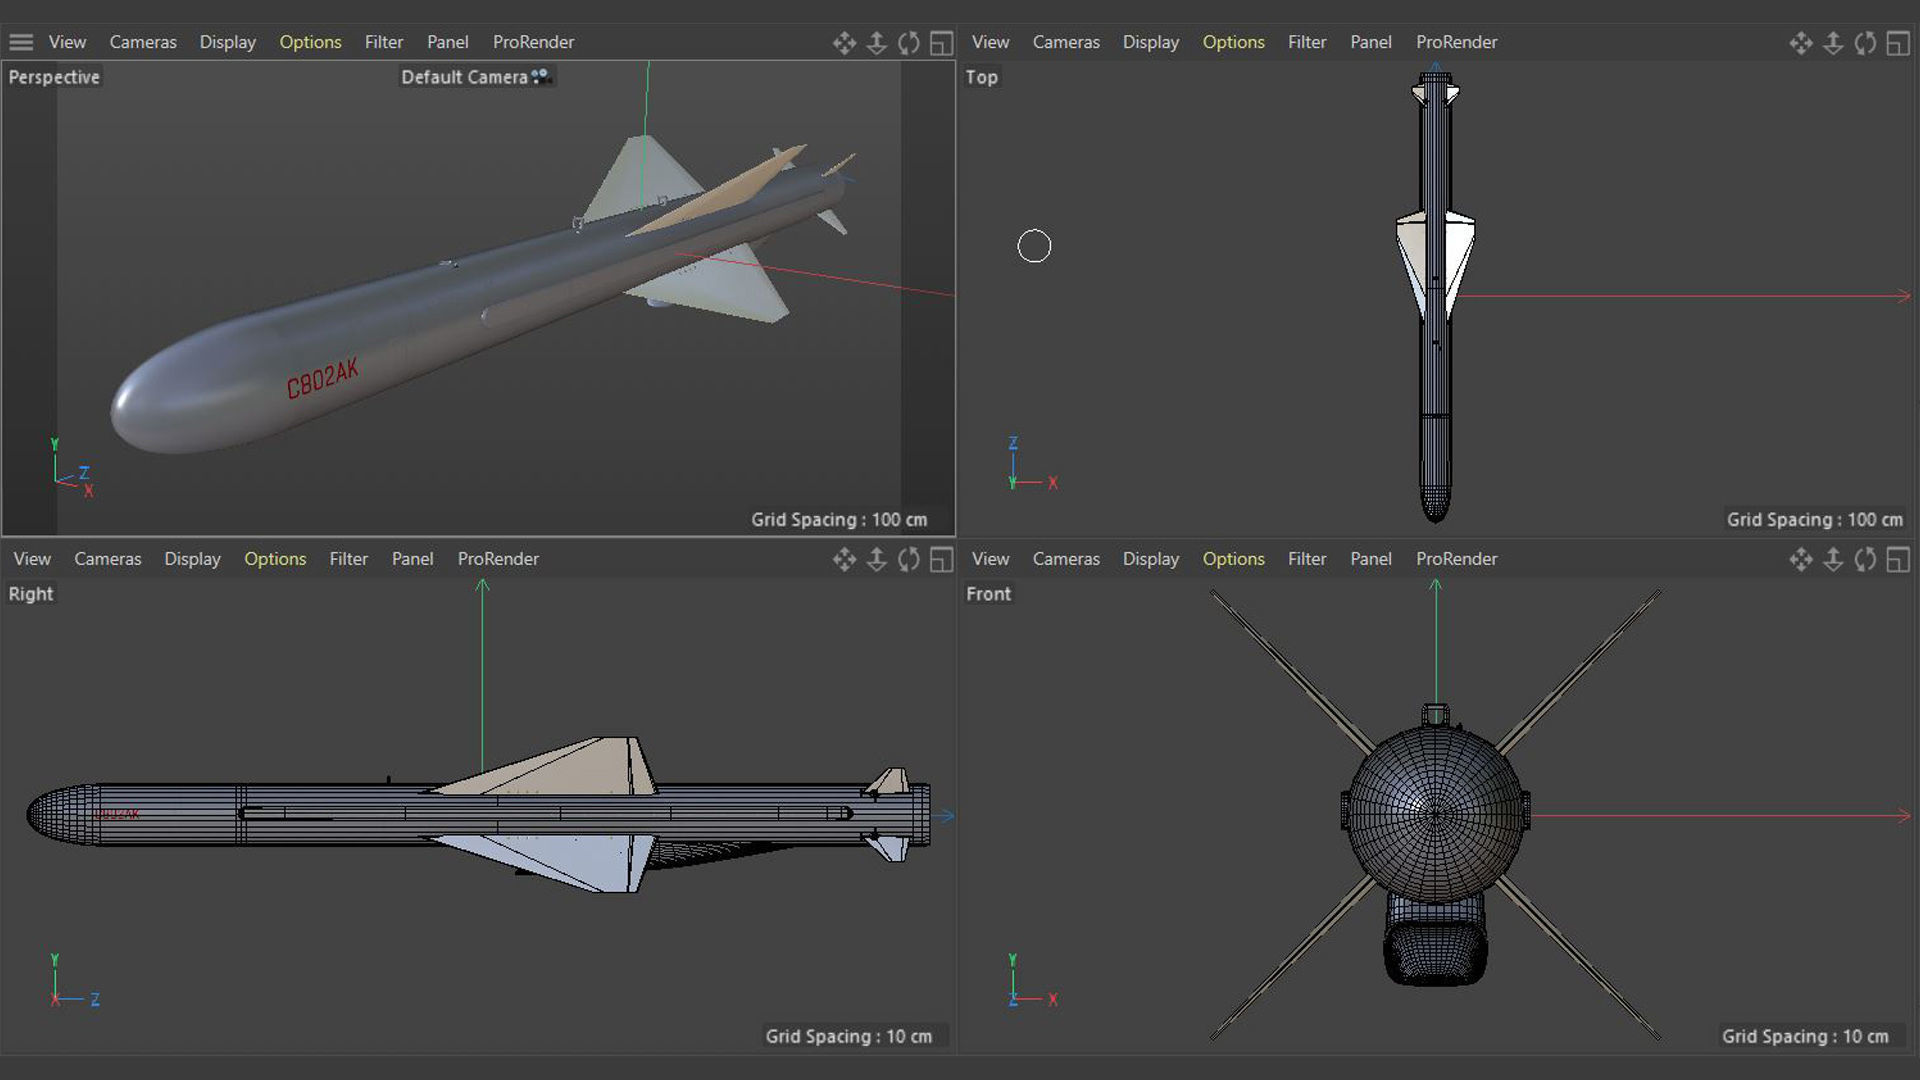Click the pan icon in Perspective viewport
The height and width of the screenshot is (1080, 1920).
pyautogui.click(x=844, y=43)
